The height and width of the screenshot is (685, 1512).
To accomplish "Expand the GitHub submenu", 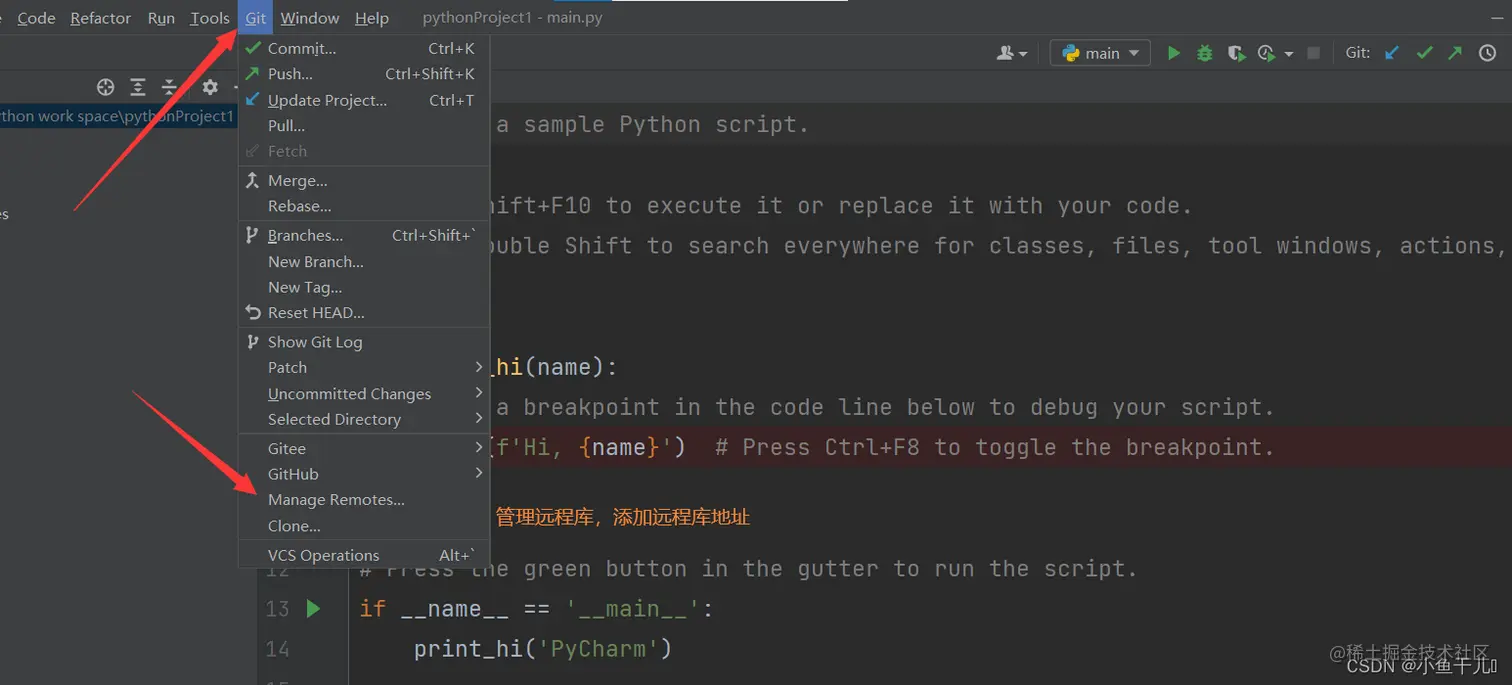I will click(x=364, y=474).
